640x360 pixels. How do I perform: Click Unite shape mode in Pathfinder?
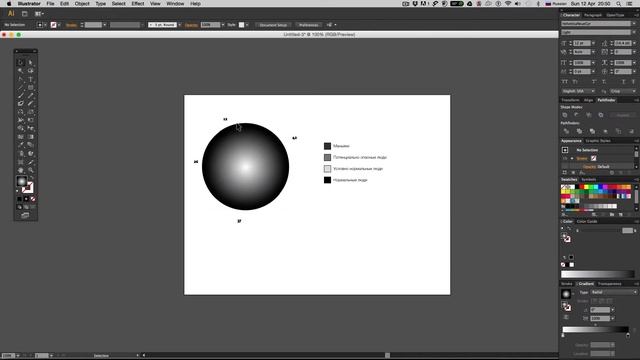point(565,115)
